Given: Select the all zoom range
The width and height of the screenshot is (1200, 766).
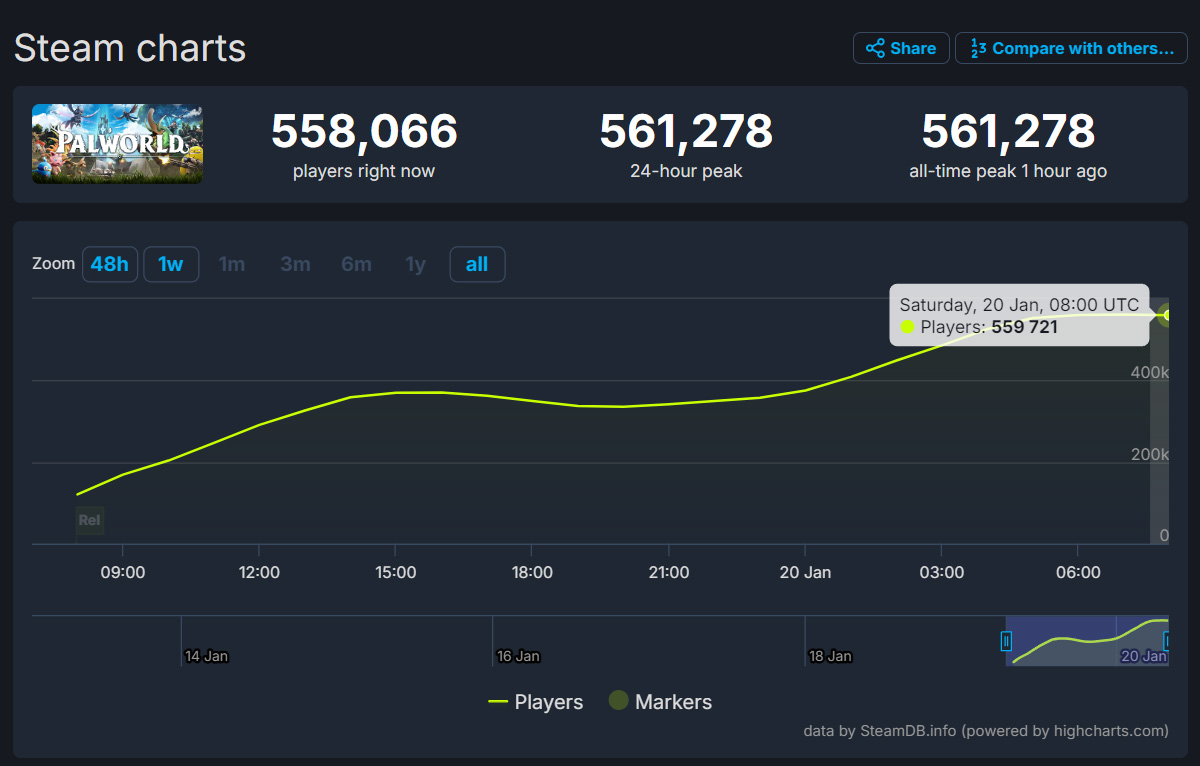Looking at the screenshot, I should pyautogui.click(x=477, y=264).
